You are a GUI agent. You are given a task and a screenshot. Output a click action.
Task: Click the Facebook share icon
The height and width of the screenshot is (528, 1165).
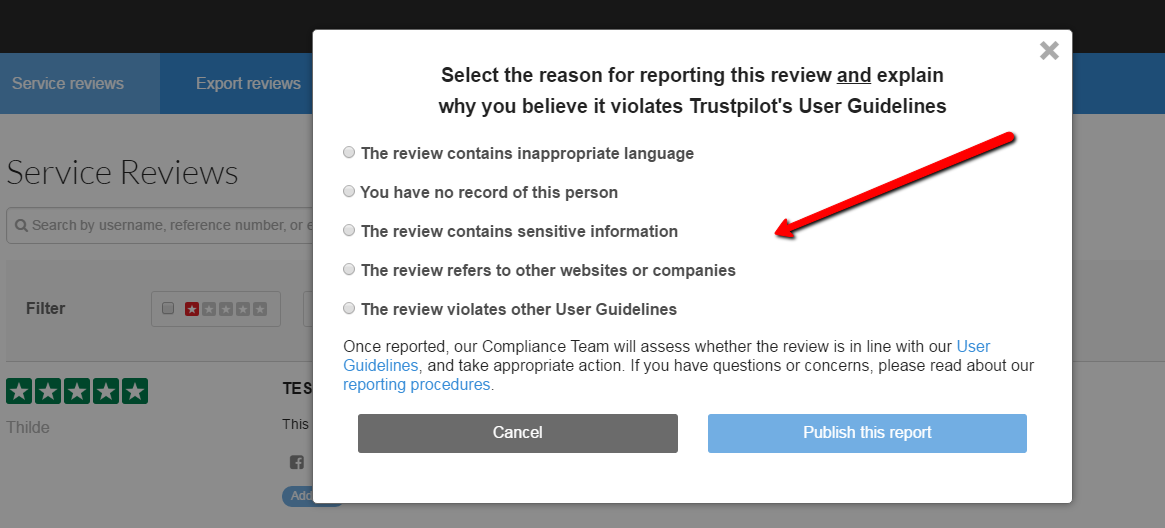(296, 462)
